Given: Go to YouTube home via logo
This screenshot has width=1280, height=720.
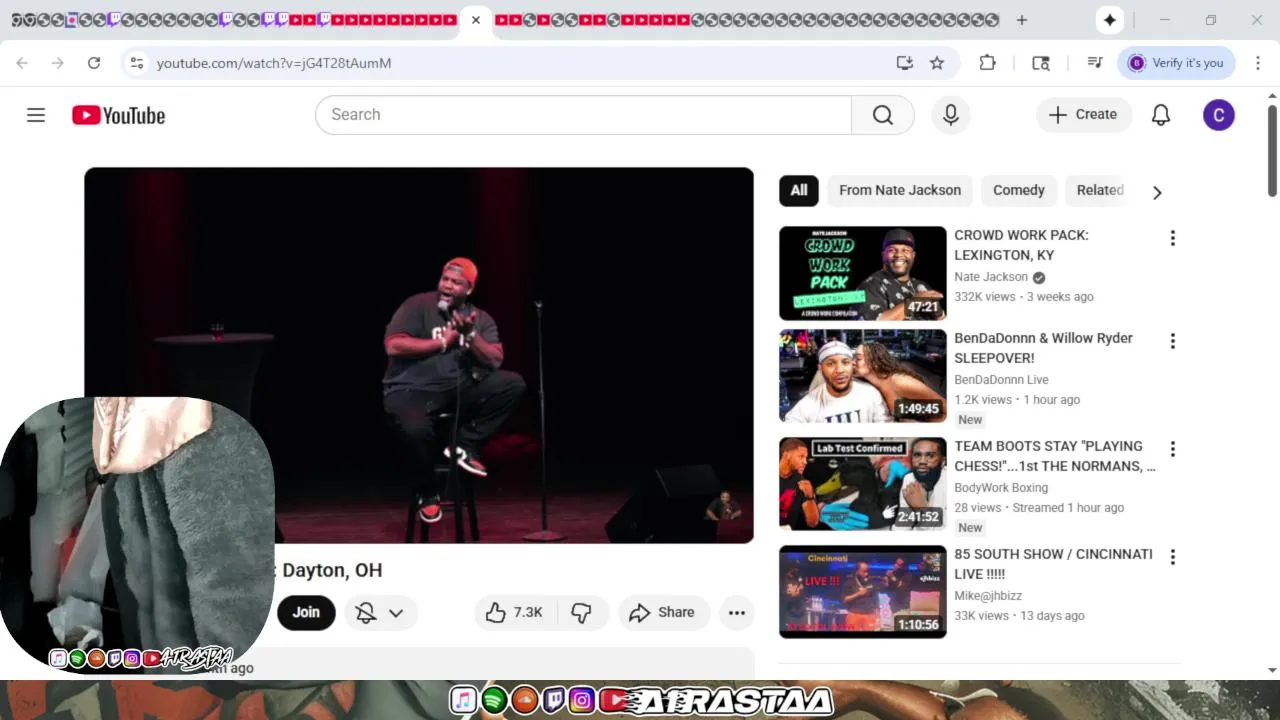Looking at the screenshot, I should pos(118,115).
